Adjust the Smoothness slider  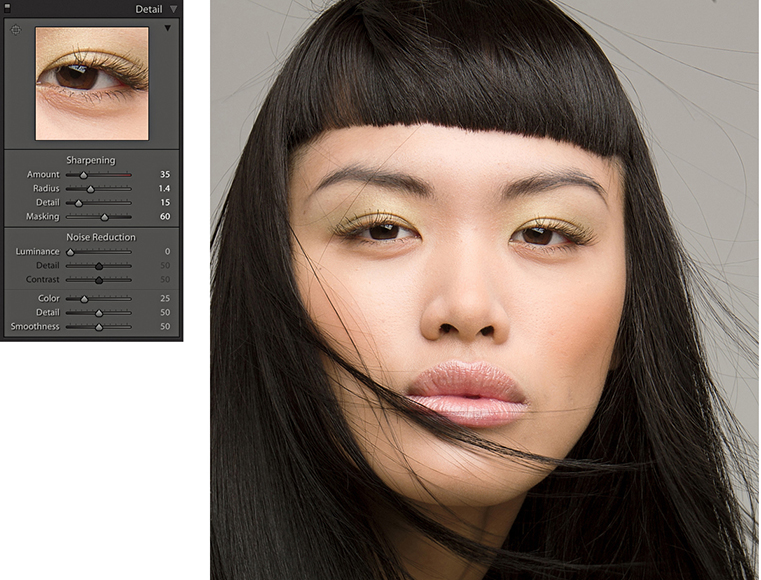click(99, 327)
